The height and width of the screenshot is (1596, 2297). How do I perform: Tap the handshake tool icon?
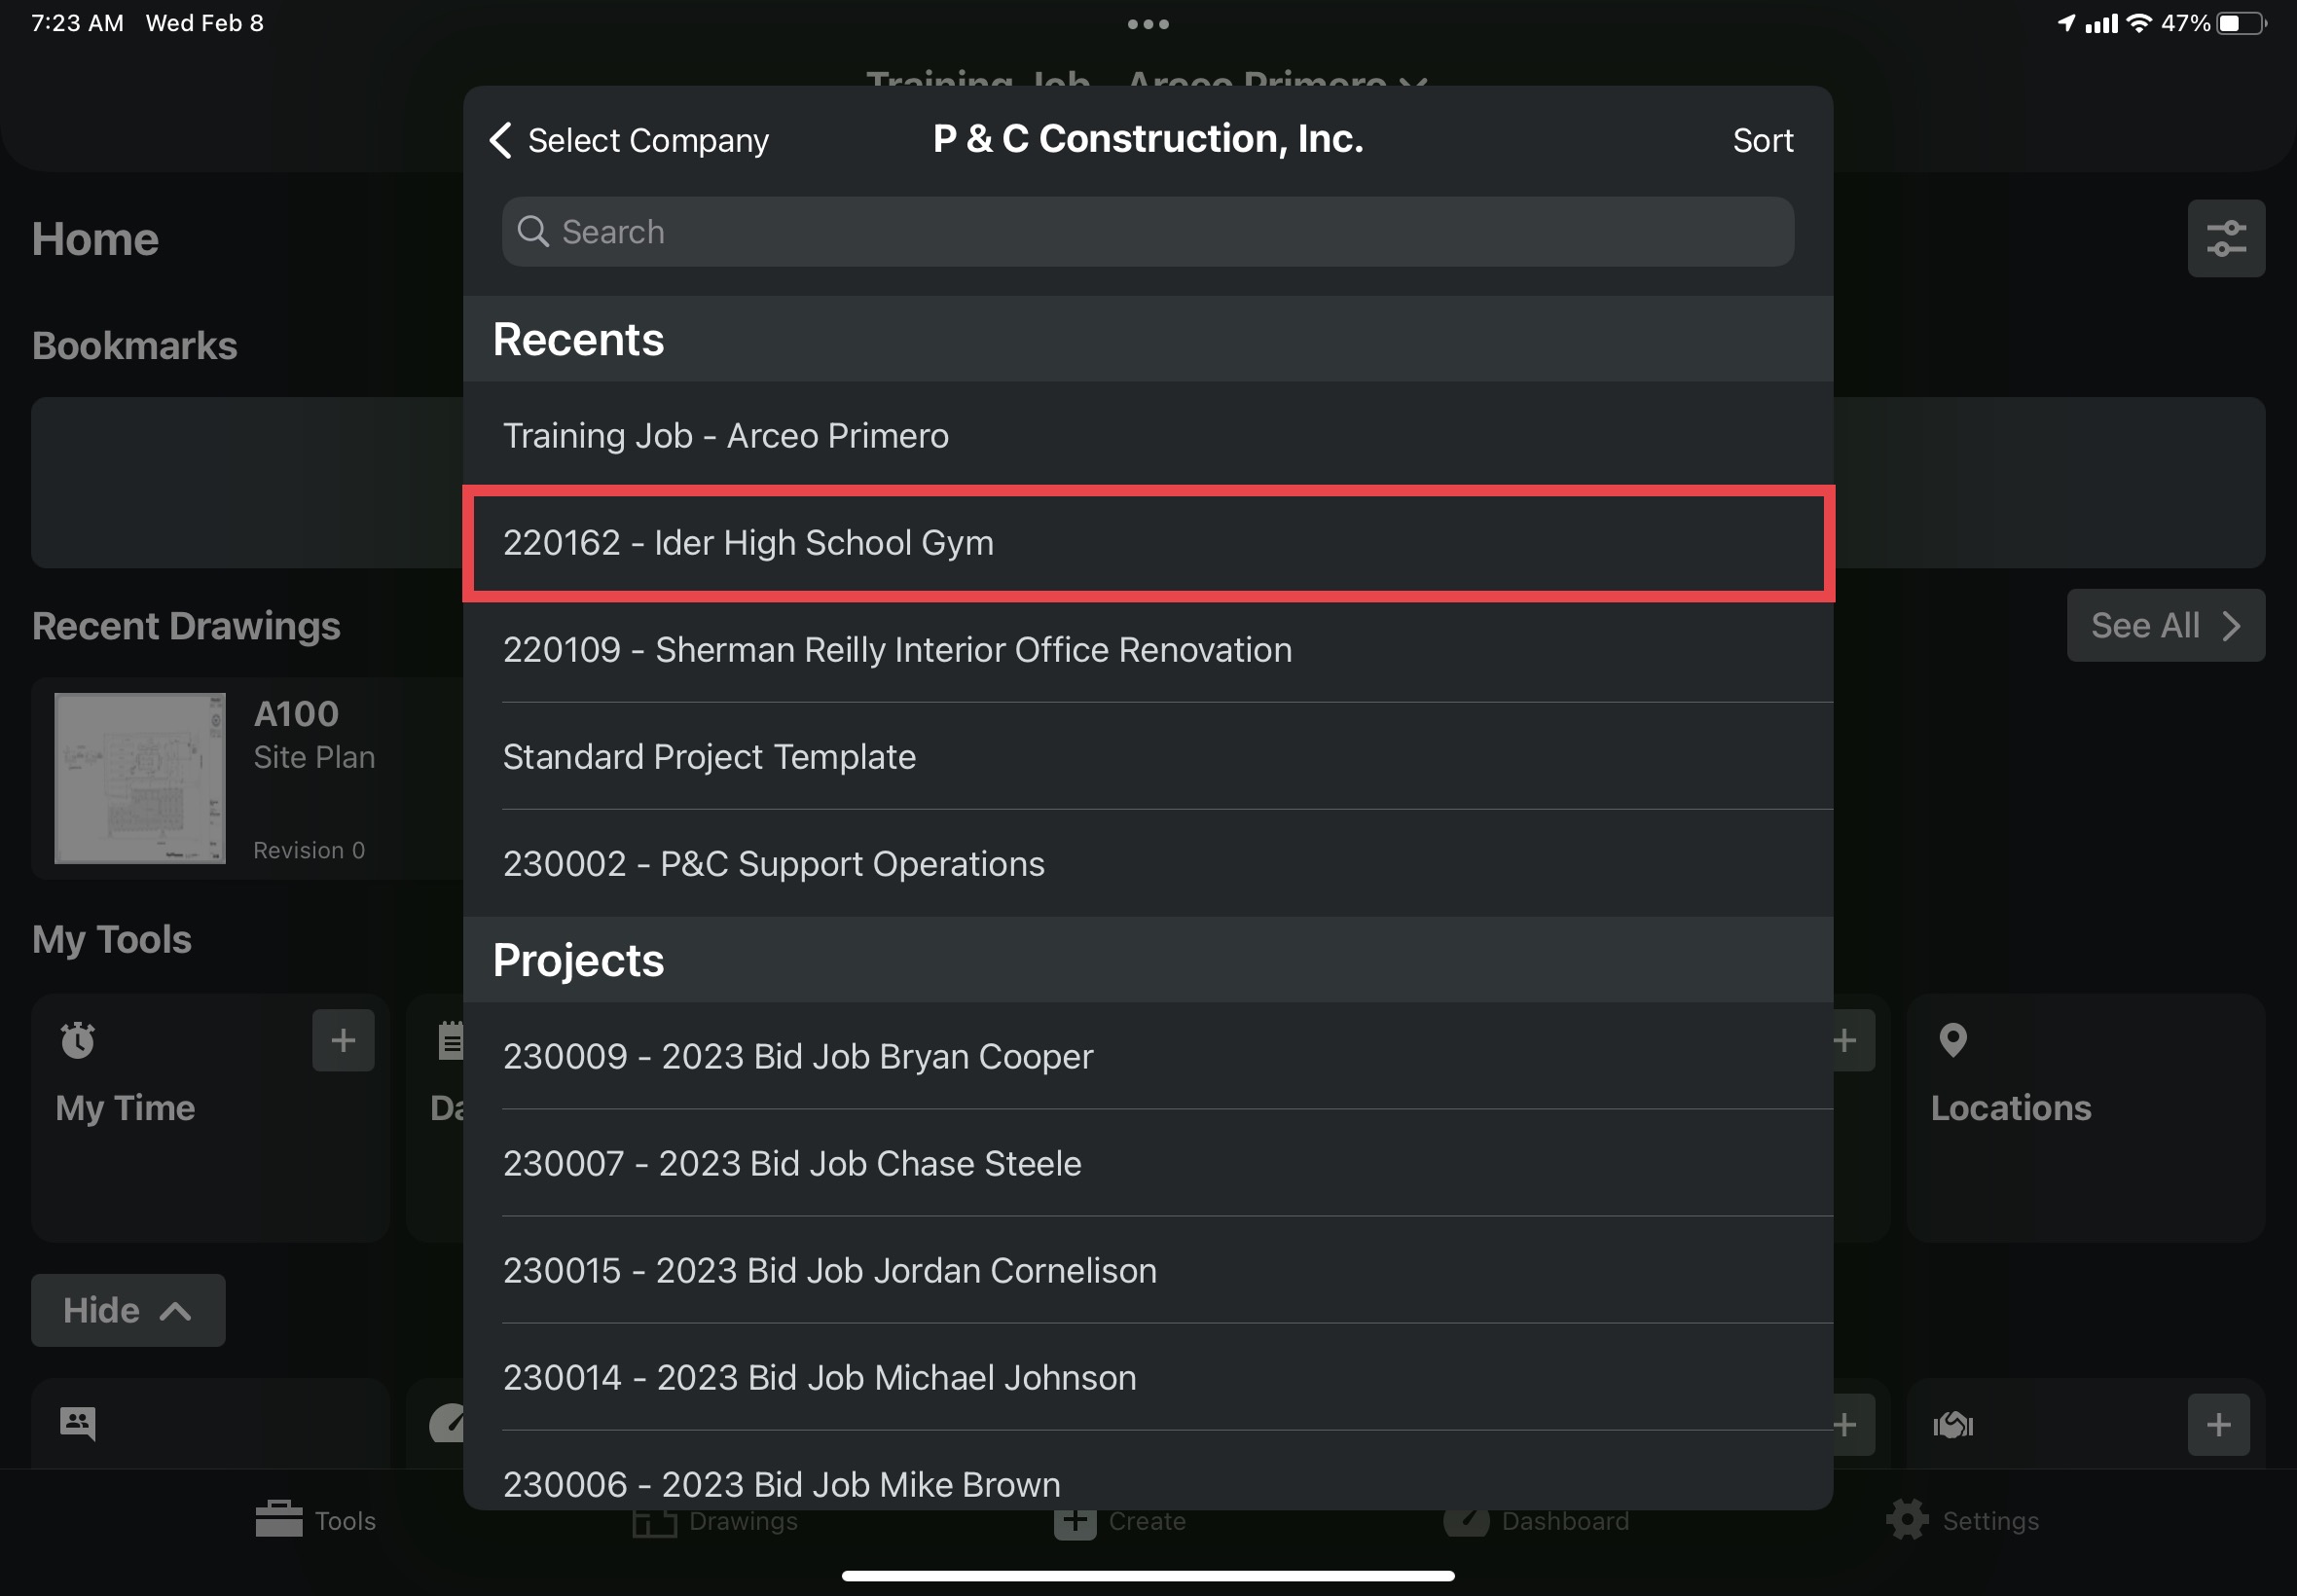[x=1952, y=1424]
